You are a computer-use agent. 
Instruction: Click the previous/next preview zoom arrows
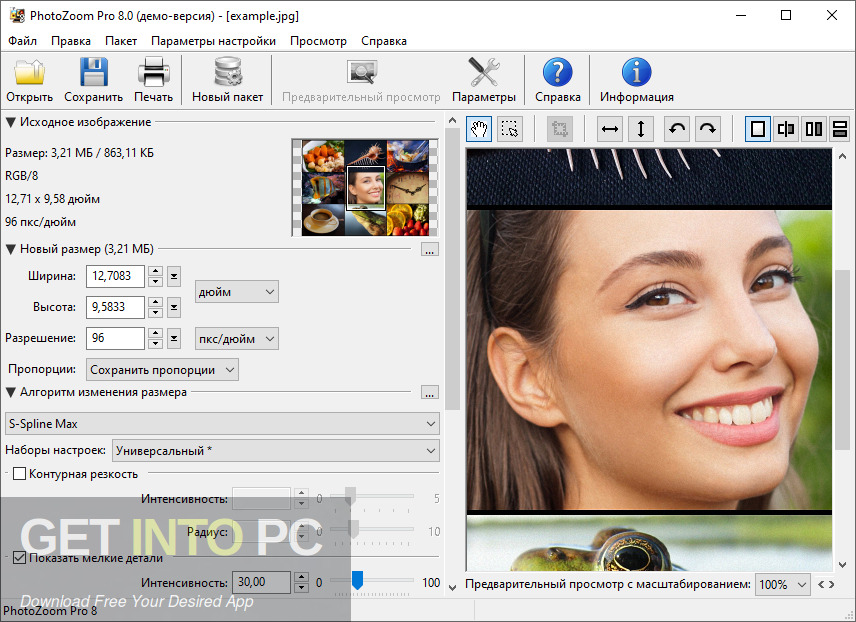click(x=826, y=584)
